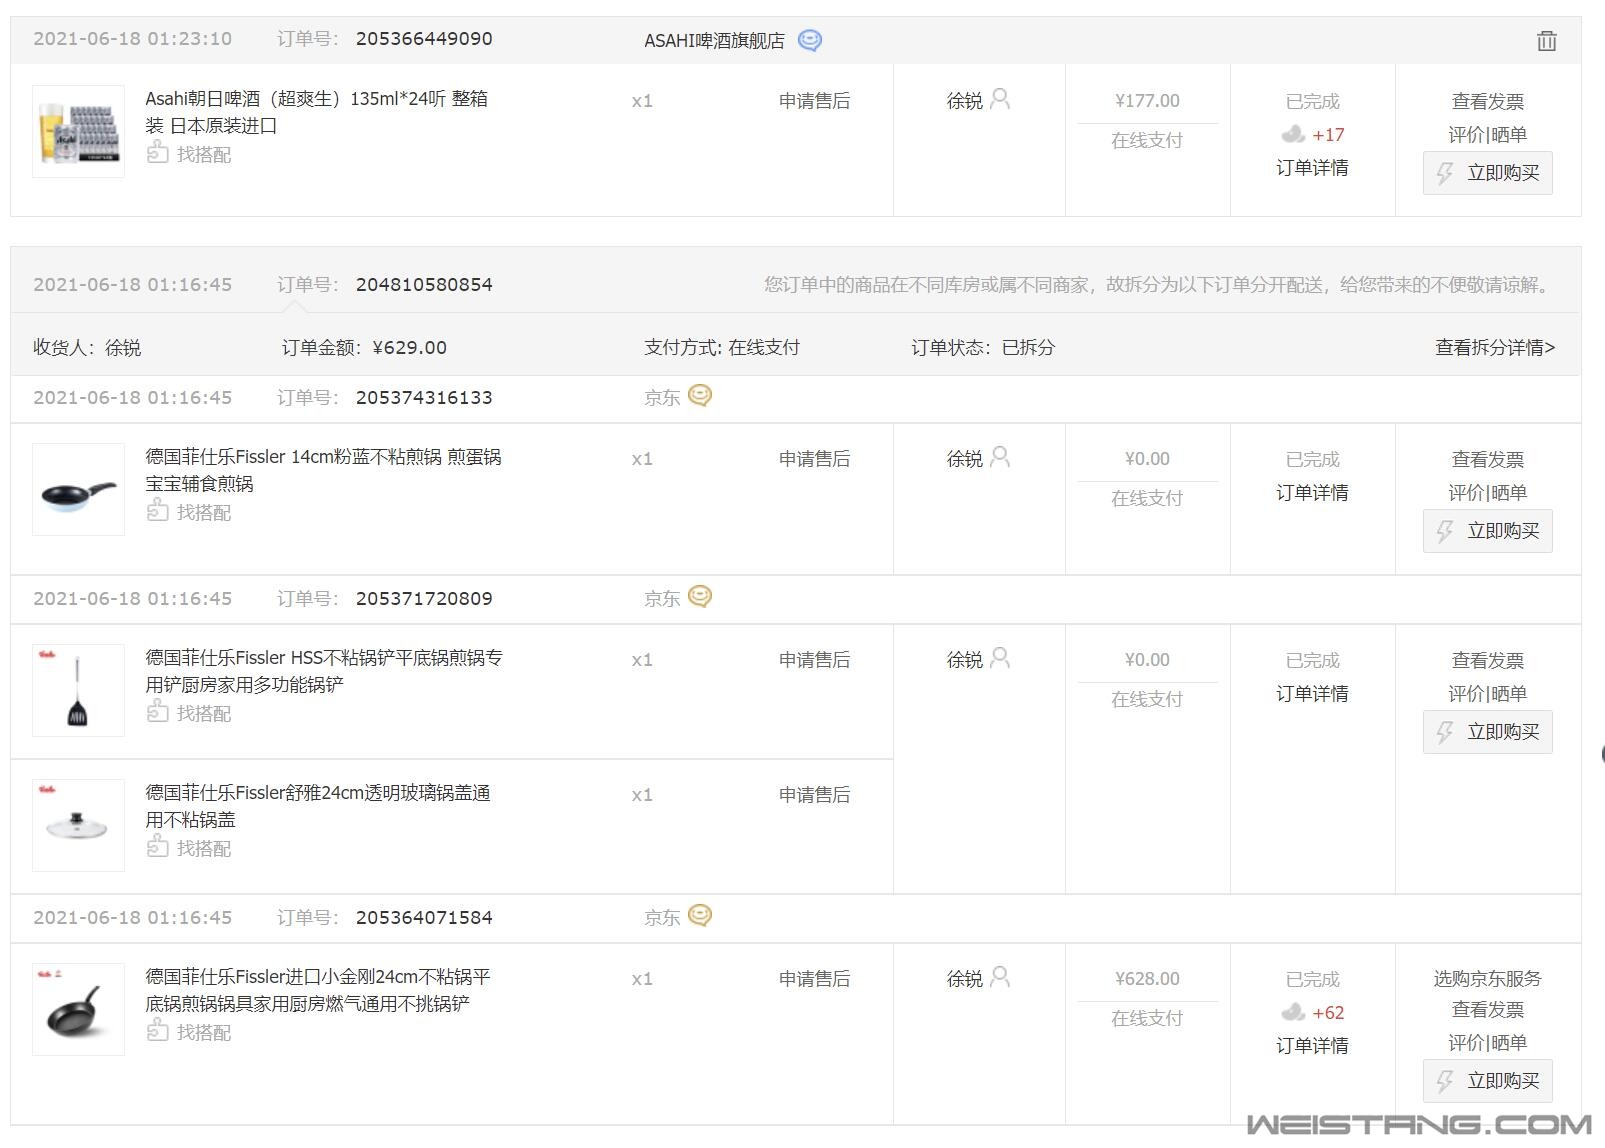Buy Asahi beer again with 立即购买
This screenshot has width=1605, height=1148.
click(x=1488, y=173)
